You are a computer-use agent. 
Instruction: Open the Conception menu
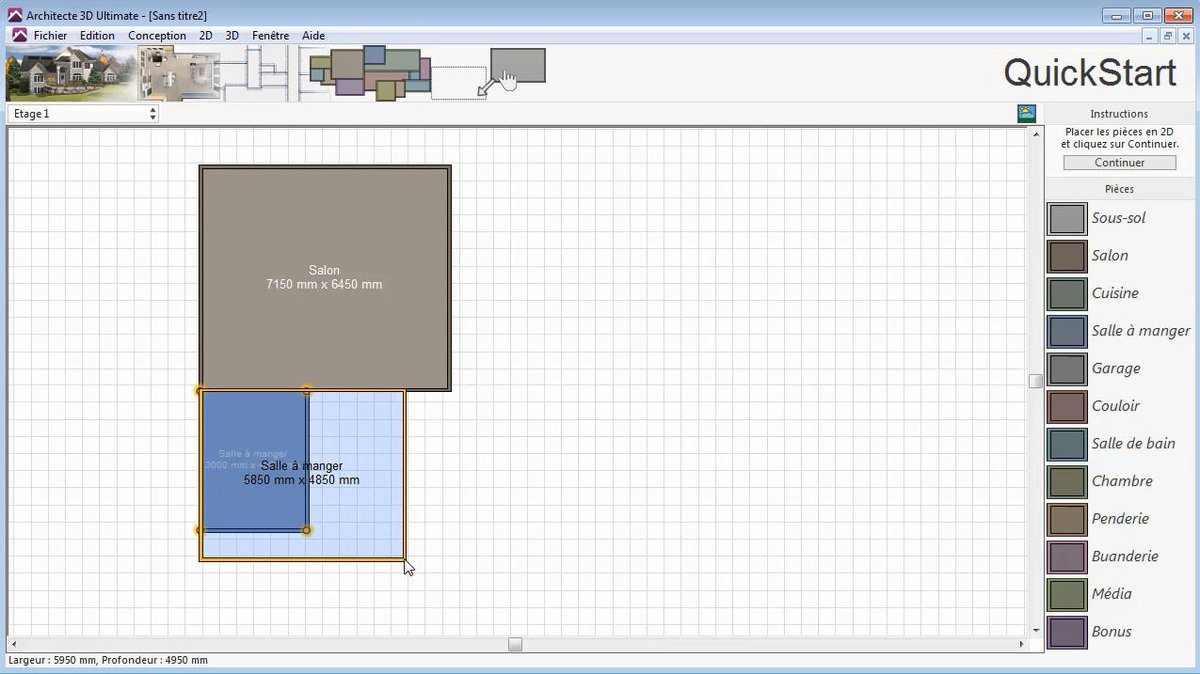coord(157,35)
